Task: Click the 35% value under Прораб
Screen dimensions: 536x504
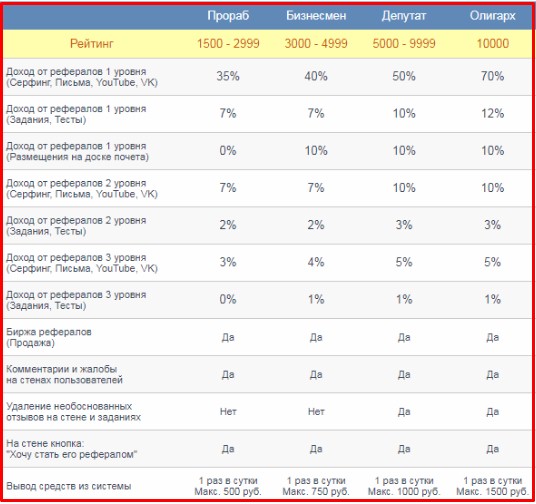Action: pos(228,76)
